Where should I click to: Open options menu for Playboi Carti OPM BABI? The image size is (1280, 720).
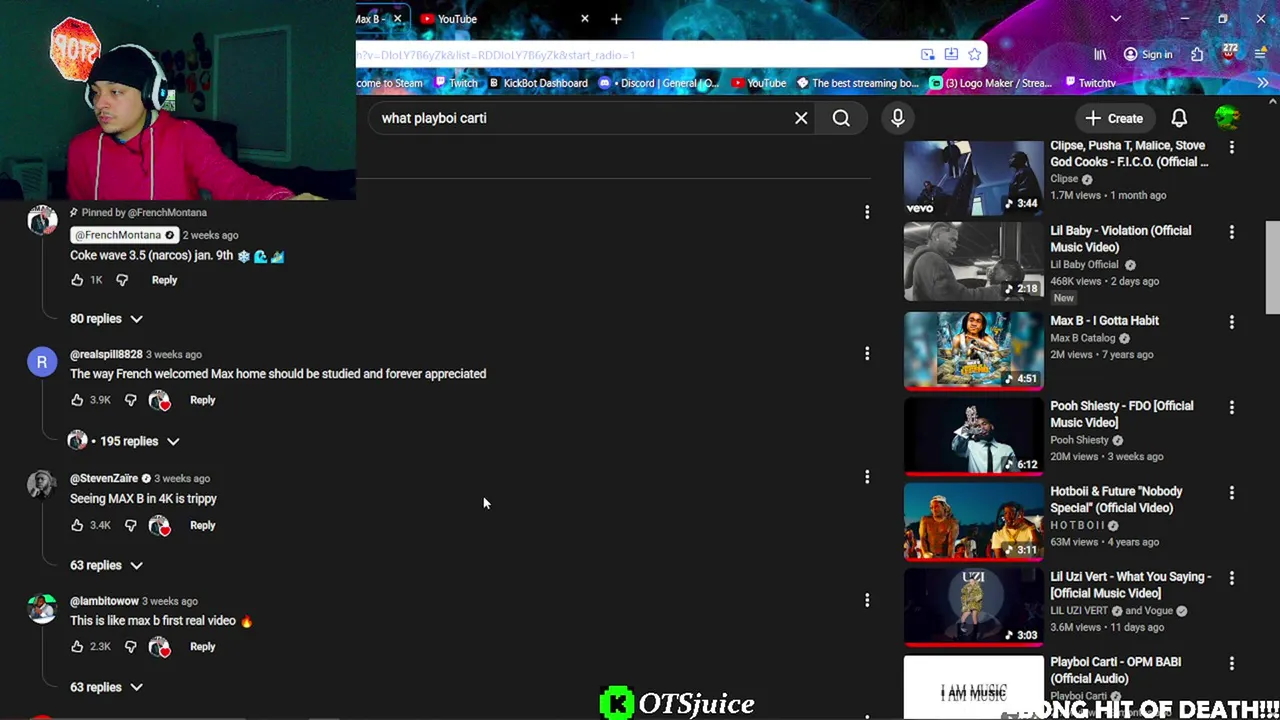click(x=1231, y=663)
